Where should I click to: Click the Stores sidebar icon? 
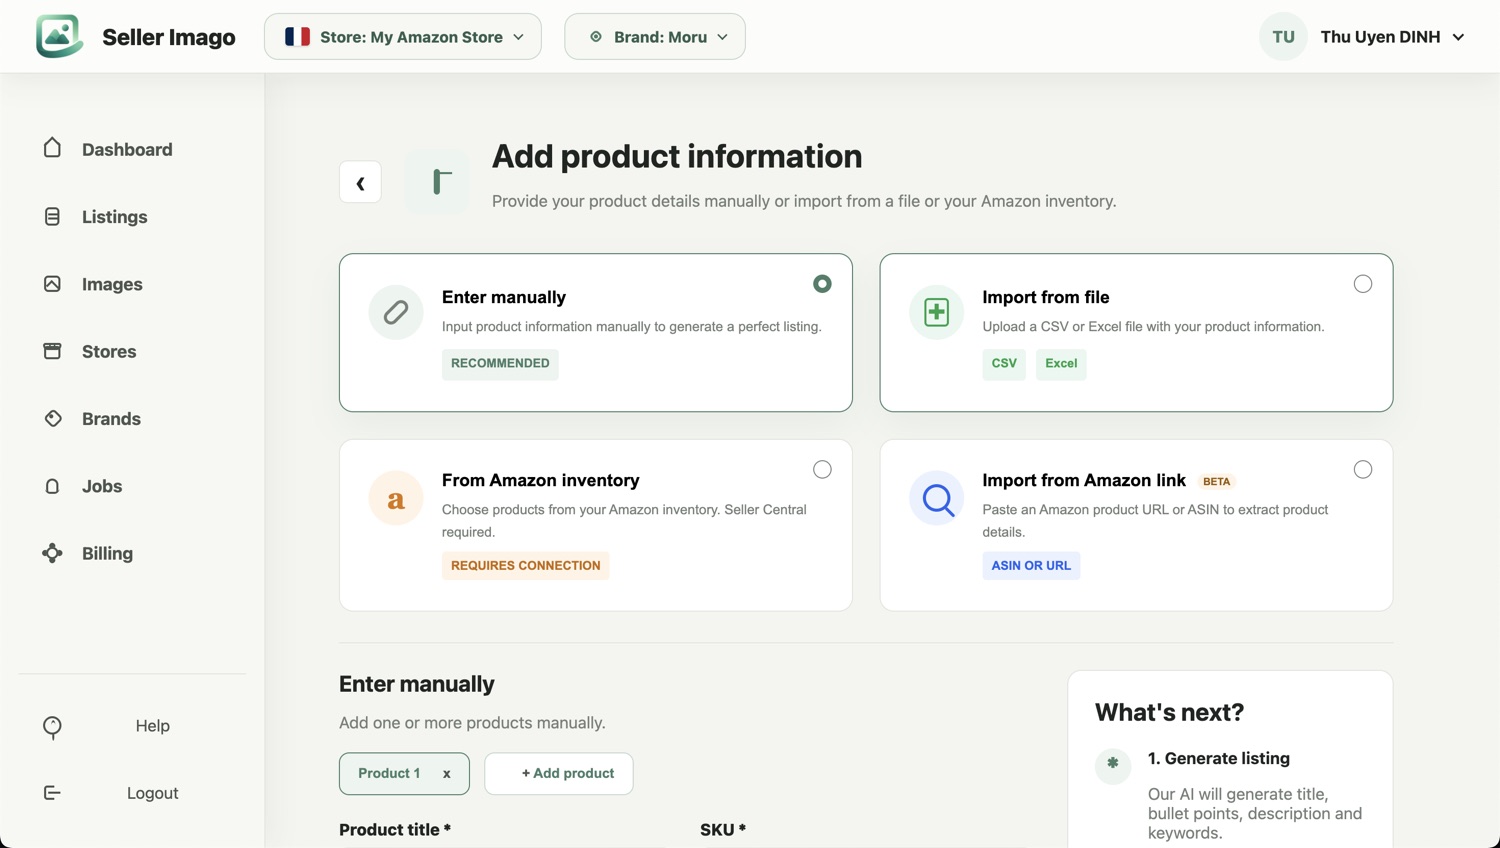click(52, 351)
